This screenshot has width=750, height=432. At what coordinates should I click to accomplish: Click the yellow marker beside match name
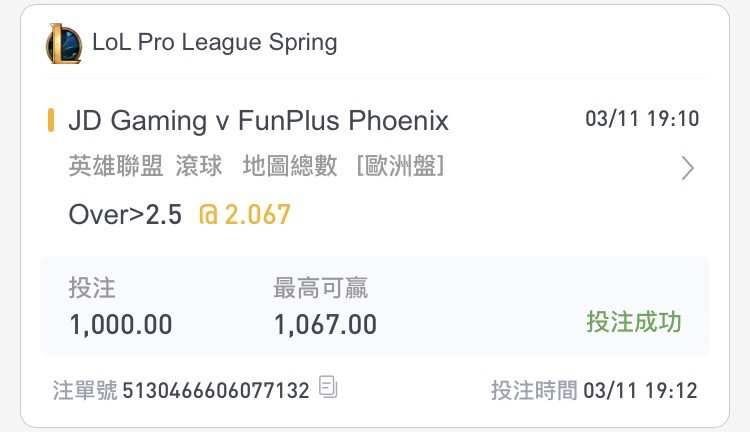tap(51, 120)
